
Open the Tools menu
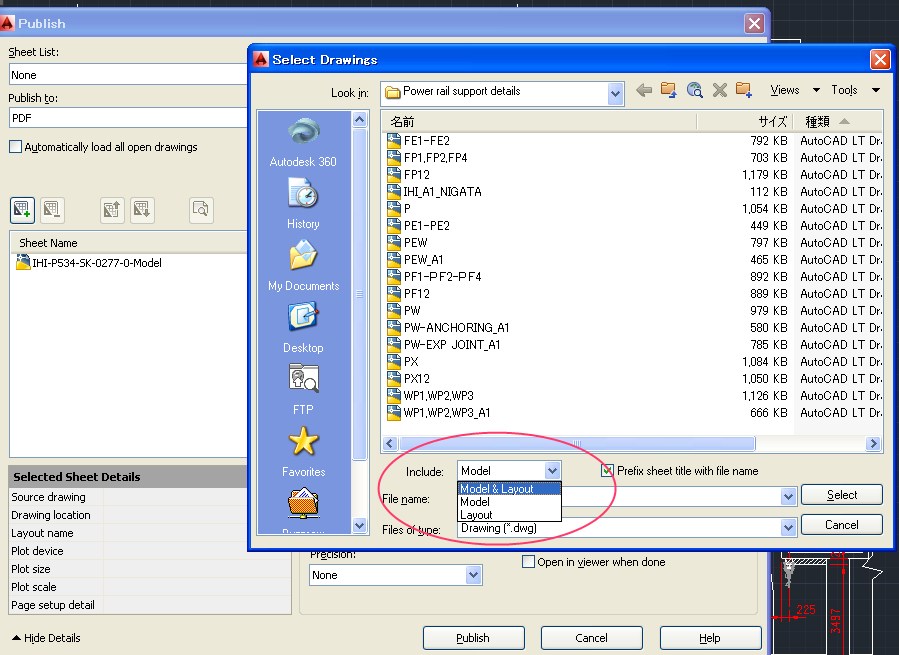tap(846, 89)
